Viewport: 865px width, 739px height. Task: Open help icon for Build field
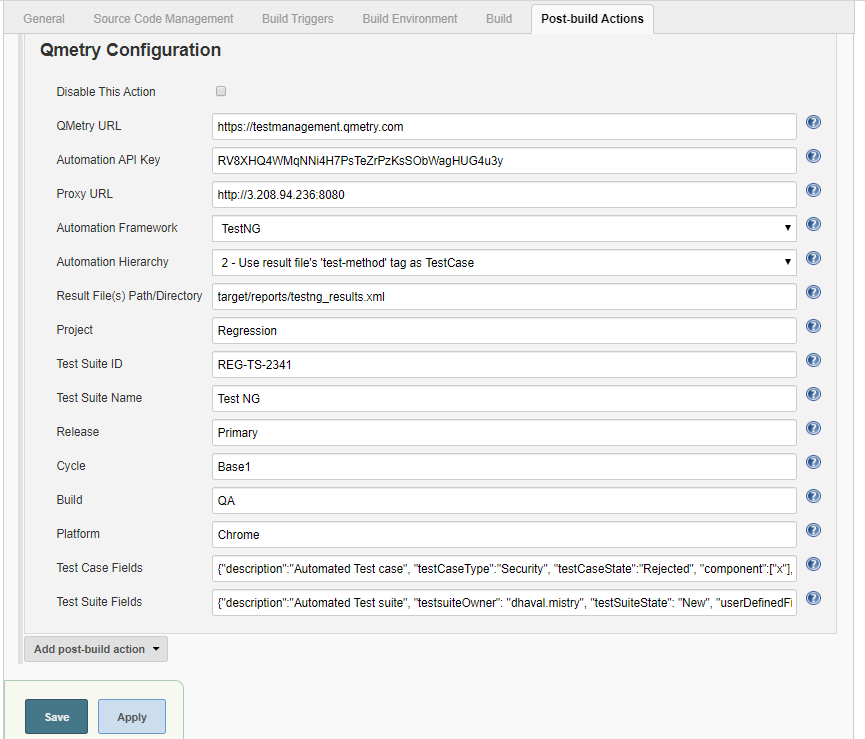(813, 496)
